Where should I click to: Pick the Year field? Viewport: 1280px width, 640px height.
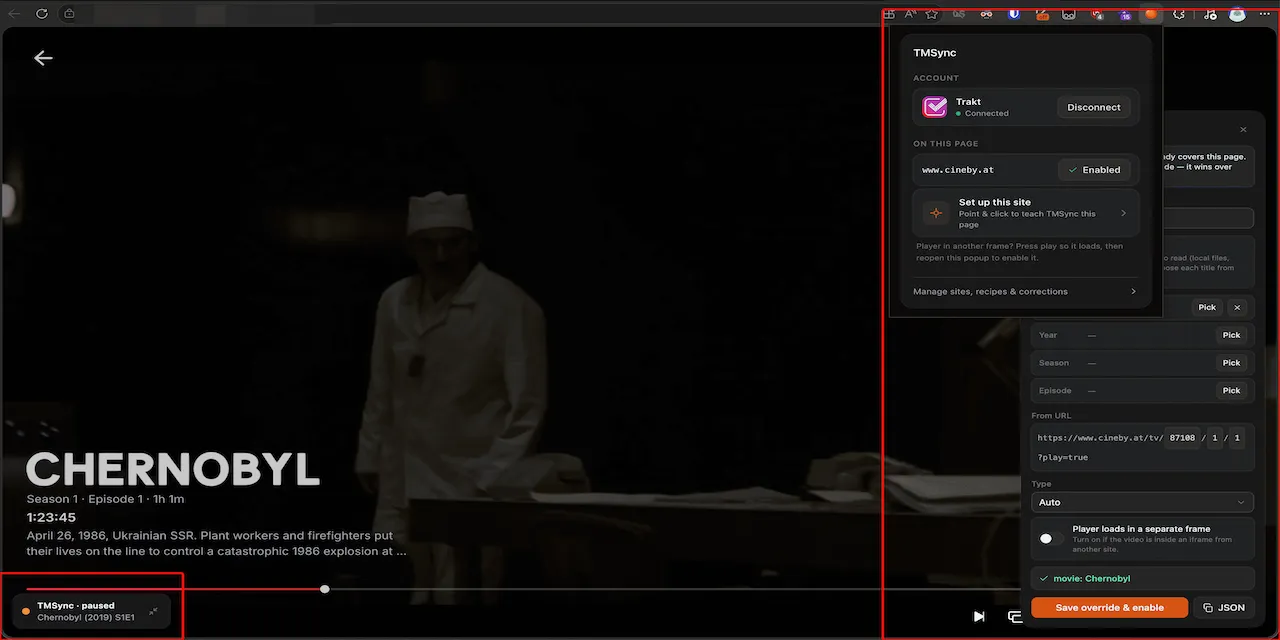click(1231, 335)
